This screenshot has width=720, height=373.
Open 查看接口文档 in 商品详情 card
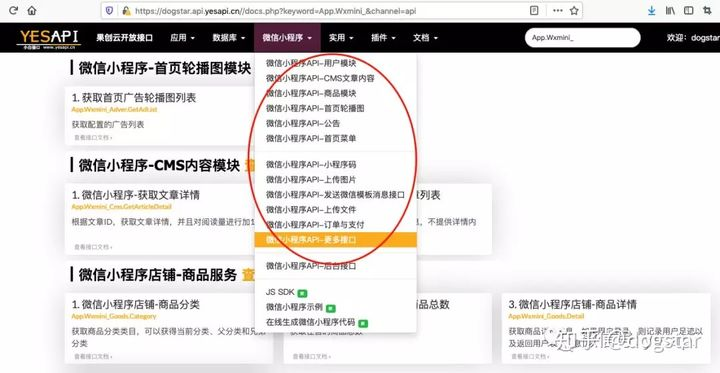point(530,356)
